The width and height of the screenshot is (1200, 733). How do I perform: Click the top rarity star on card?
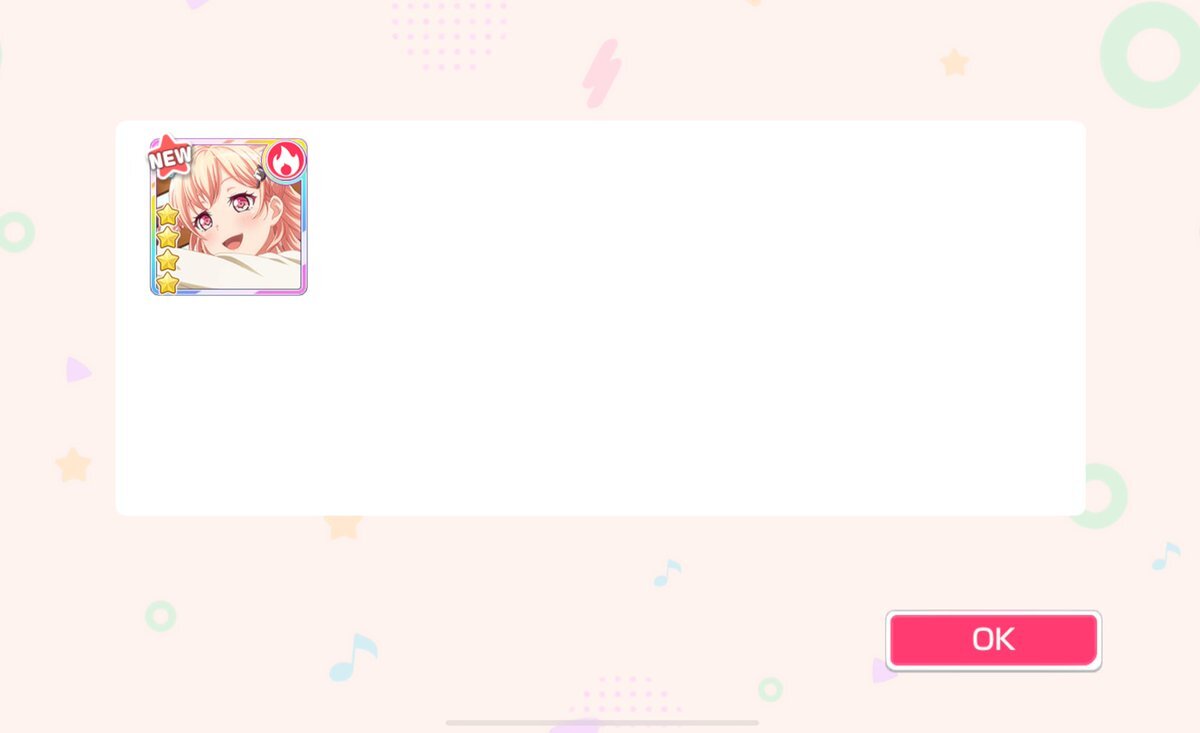168,215
